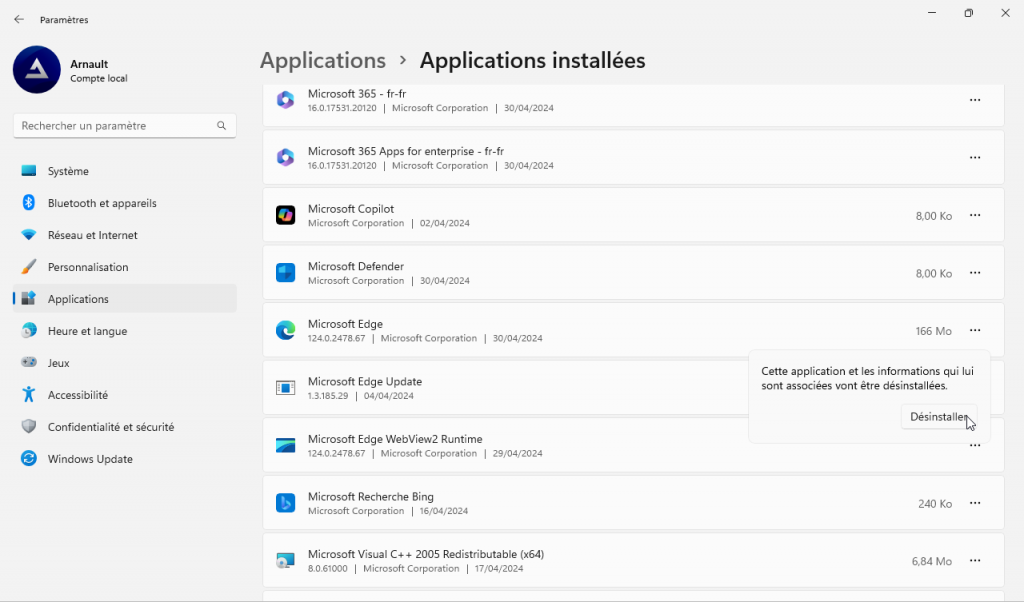Click the Arnault account name
Screen dimensions: 1024x602
coord(89,64)
